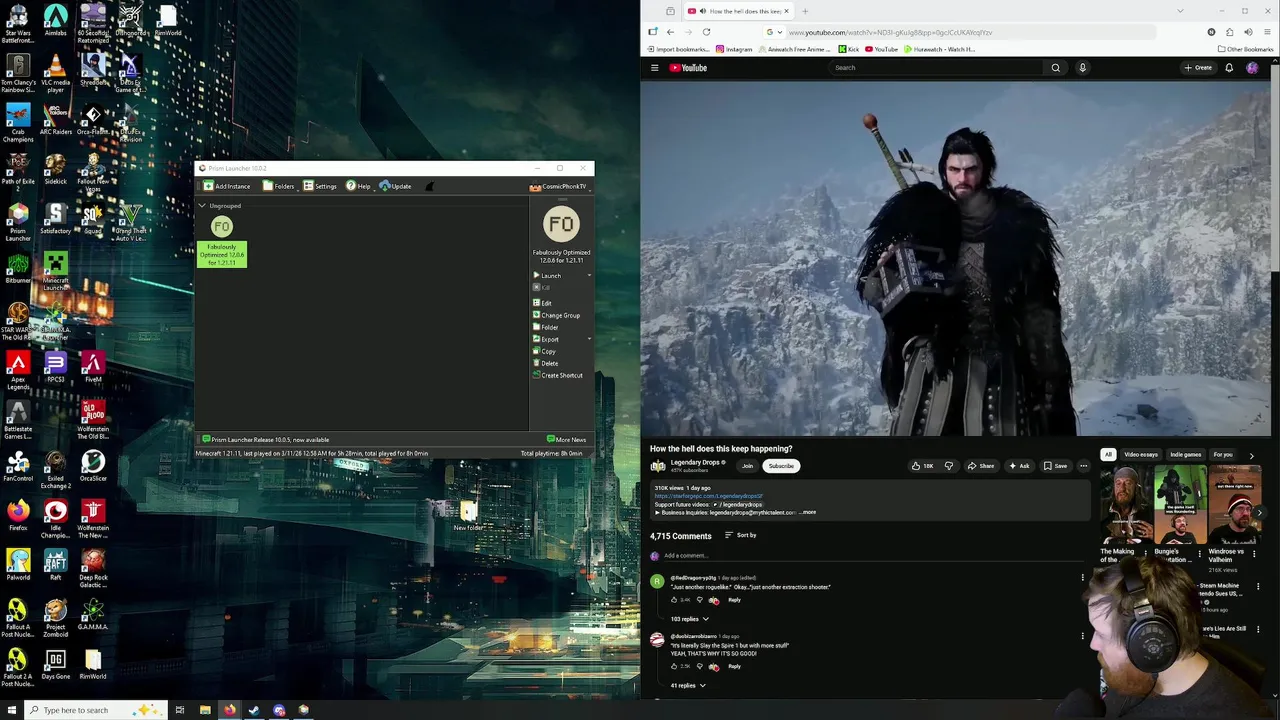Click Share button under video
Screen dimensions: 1280x720
(x=980, y=466)
